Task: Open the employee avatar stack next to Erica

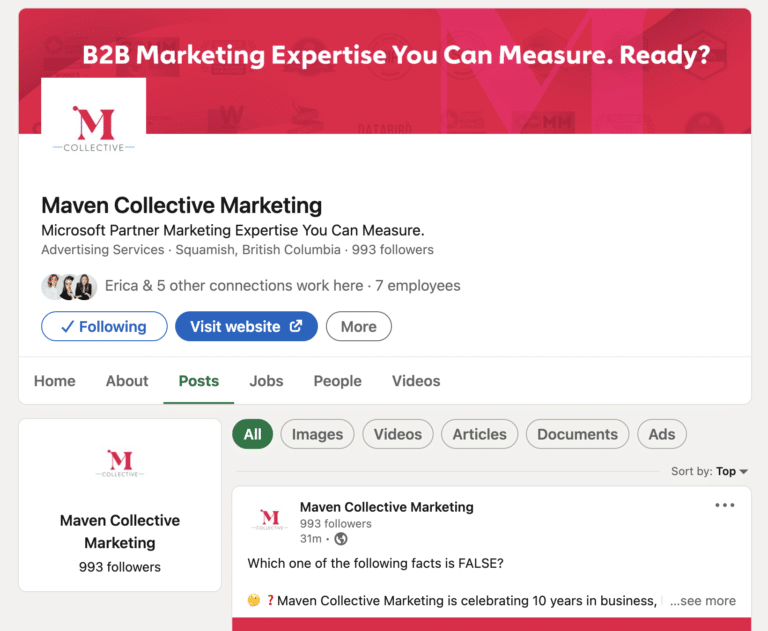Action: pos(69,286)
